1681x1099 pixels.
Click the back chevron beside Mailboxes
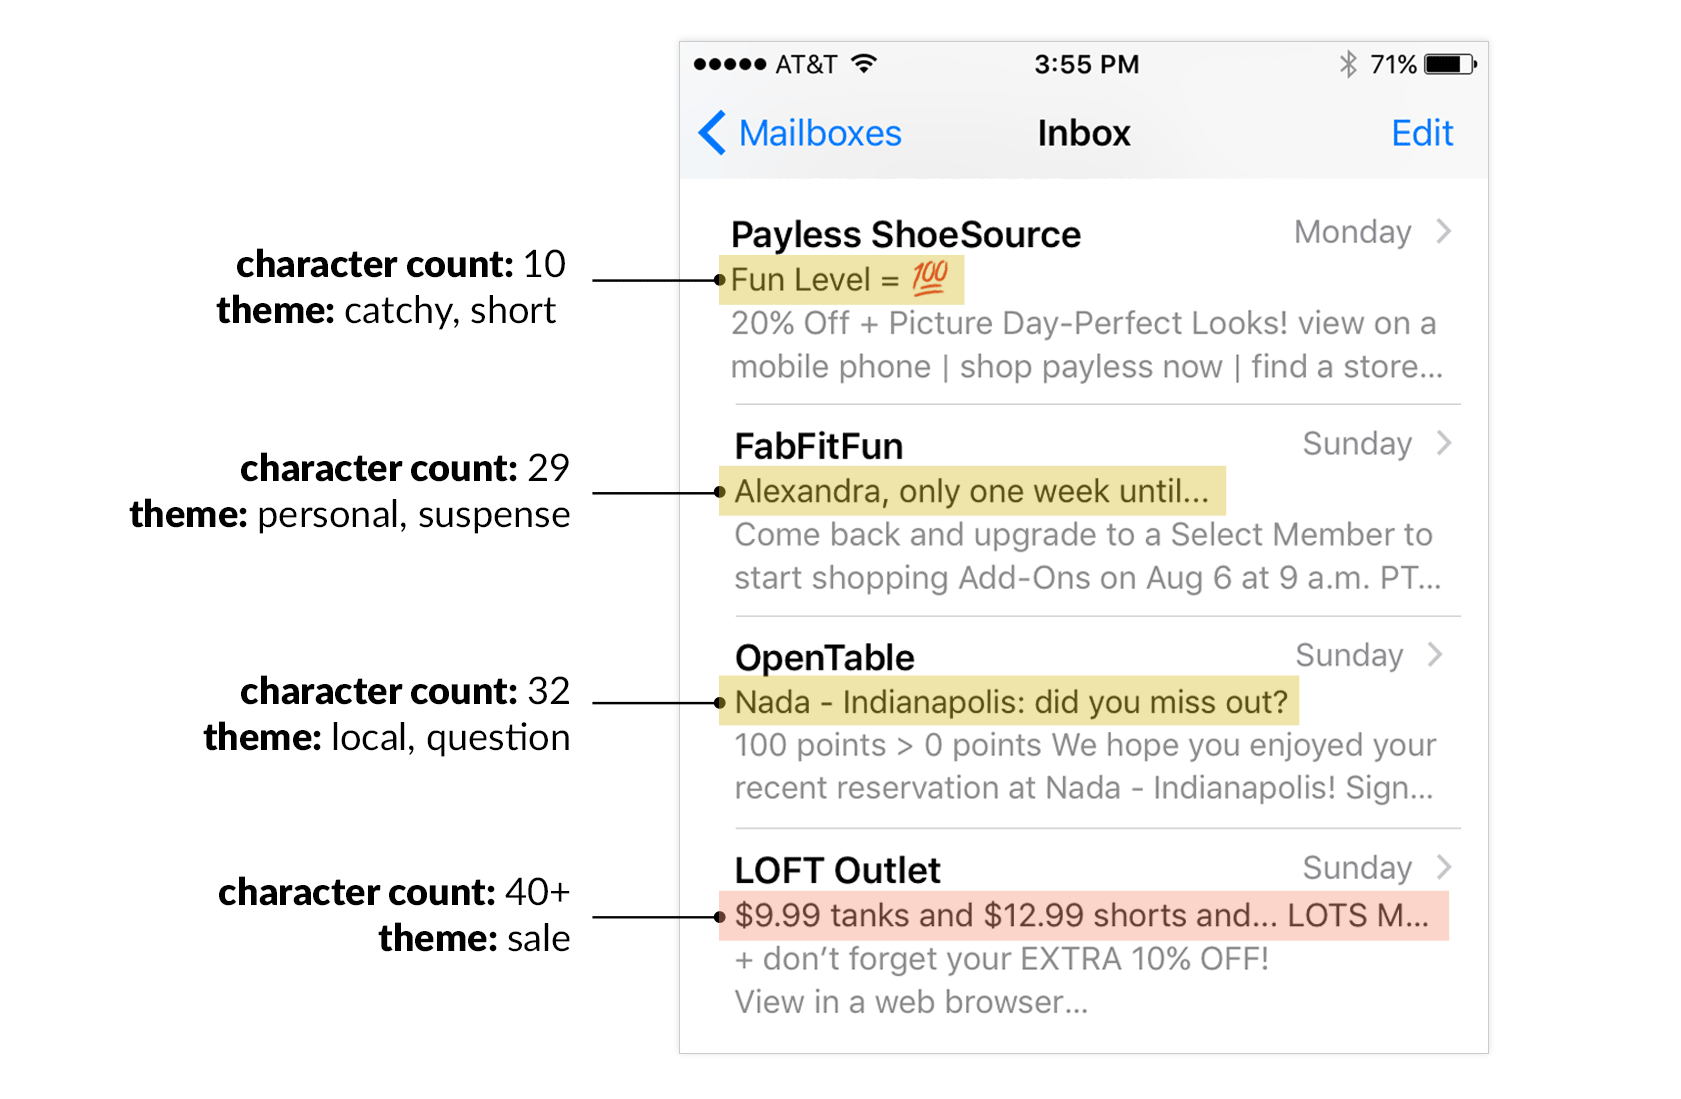click(712, 133)
